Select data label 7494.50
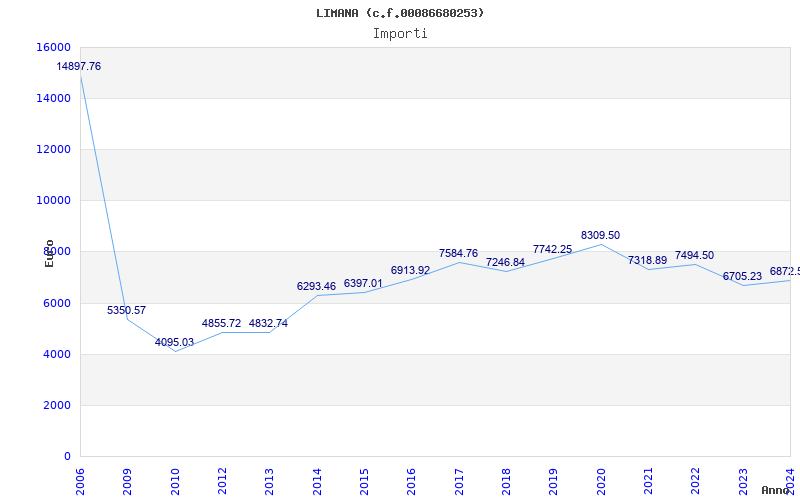800x500 pixels. (694, 256)
